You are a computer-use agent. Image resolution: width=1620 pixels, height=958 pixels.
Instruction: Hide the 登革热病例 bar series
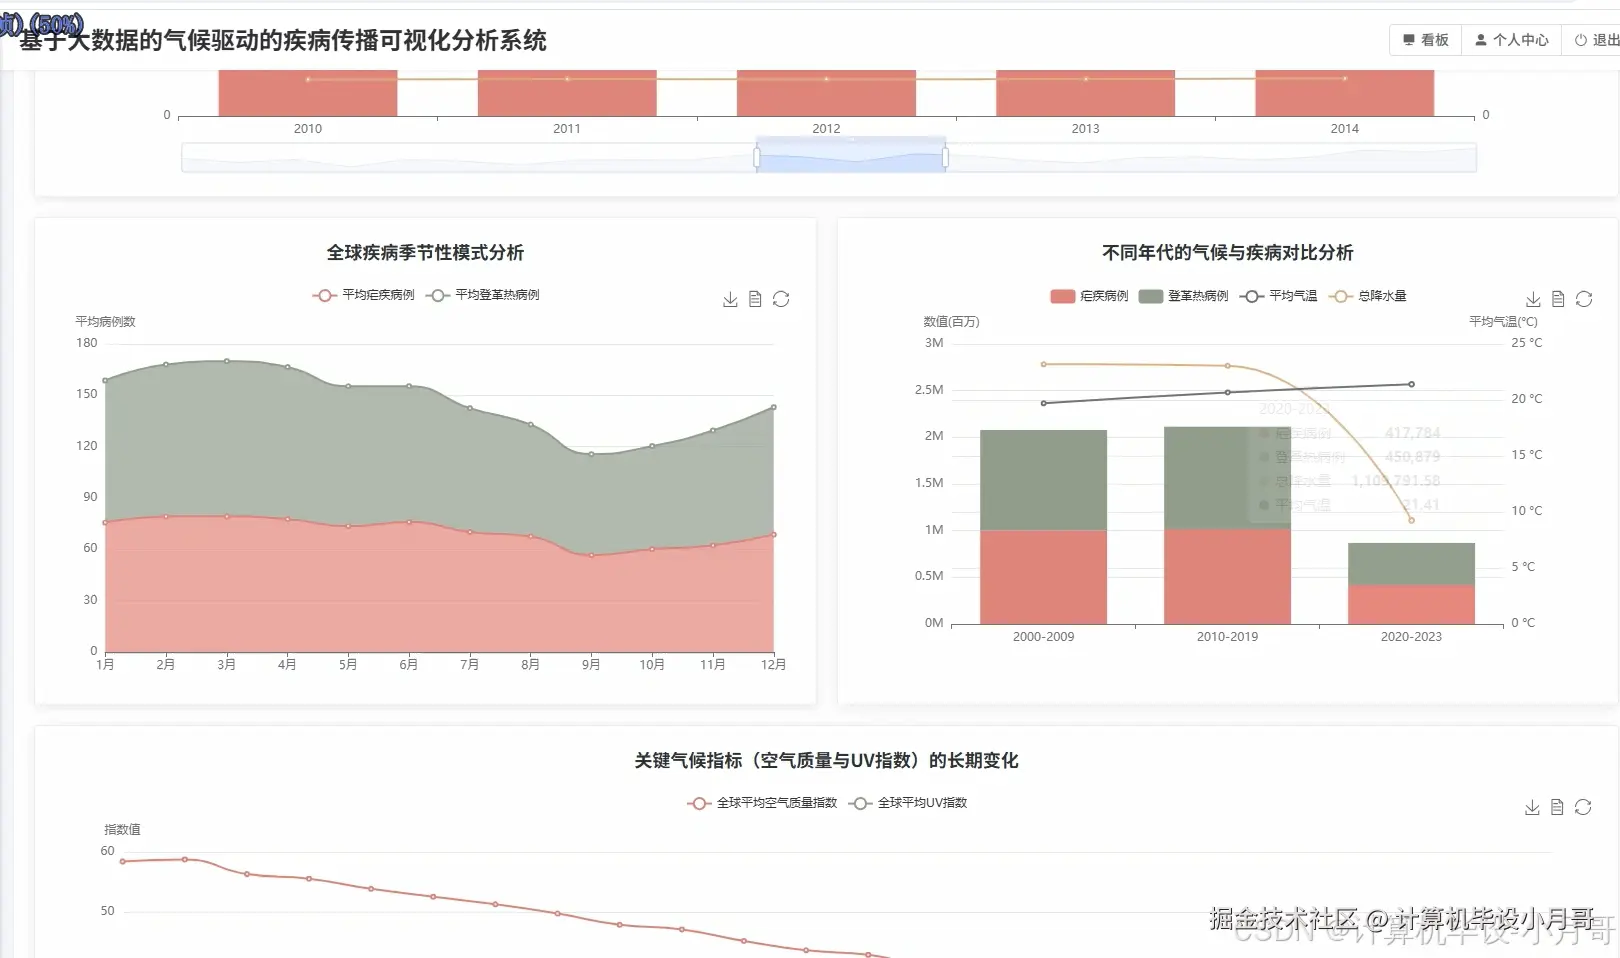click(1183, 296)
